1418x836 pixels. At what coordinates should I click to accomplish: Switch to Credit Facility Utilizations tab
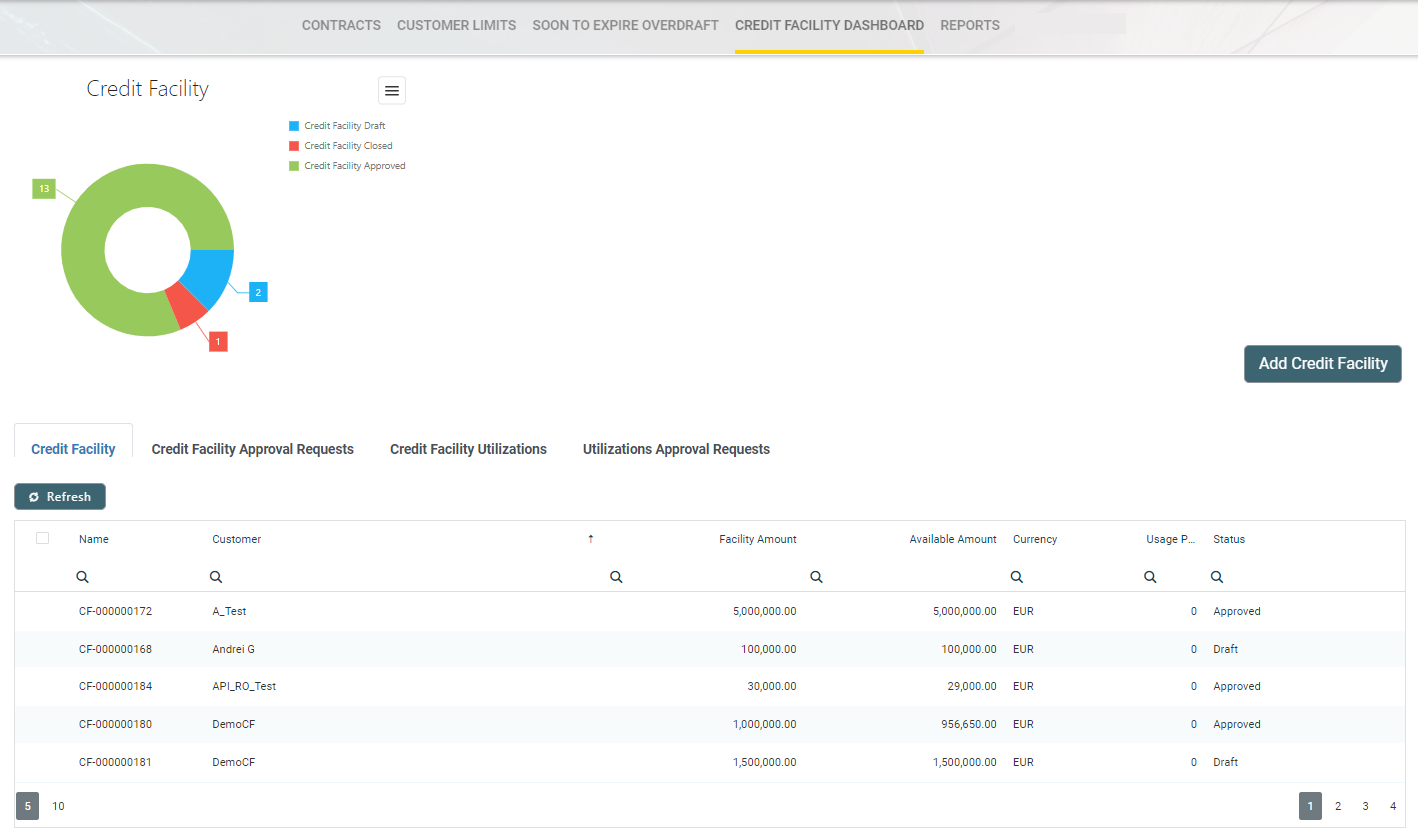coord(468,449)
